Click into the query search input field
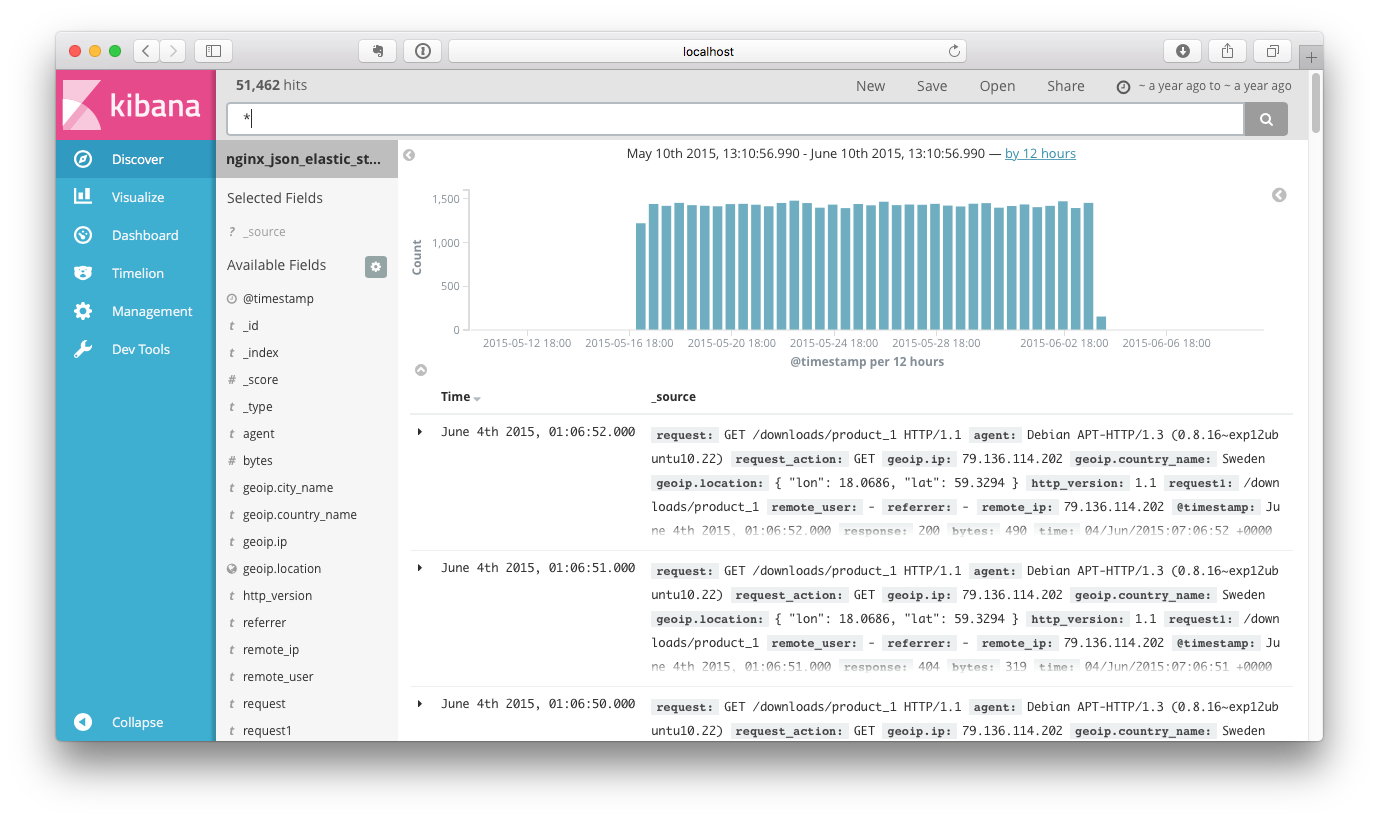1379x821 pixels. pyautogui.click(x=735, y=119)
